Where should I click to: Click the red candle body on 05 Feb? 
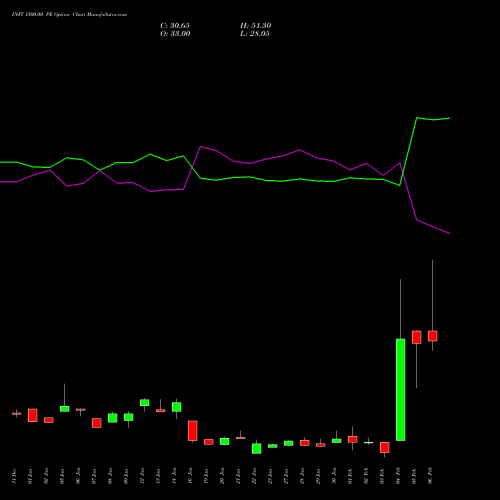[417, 337]
